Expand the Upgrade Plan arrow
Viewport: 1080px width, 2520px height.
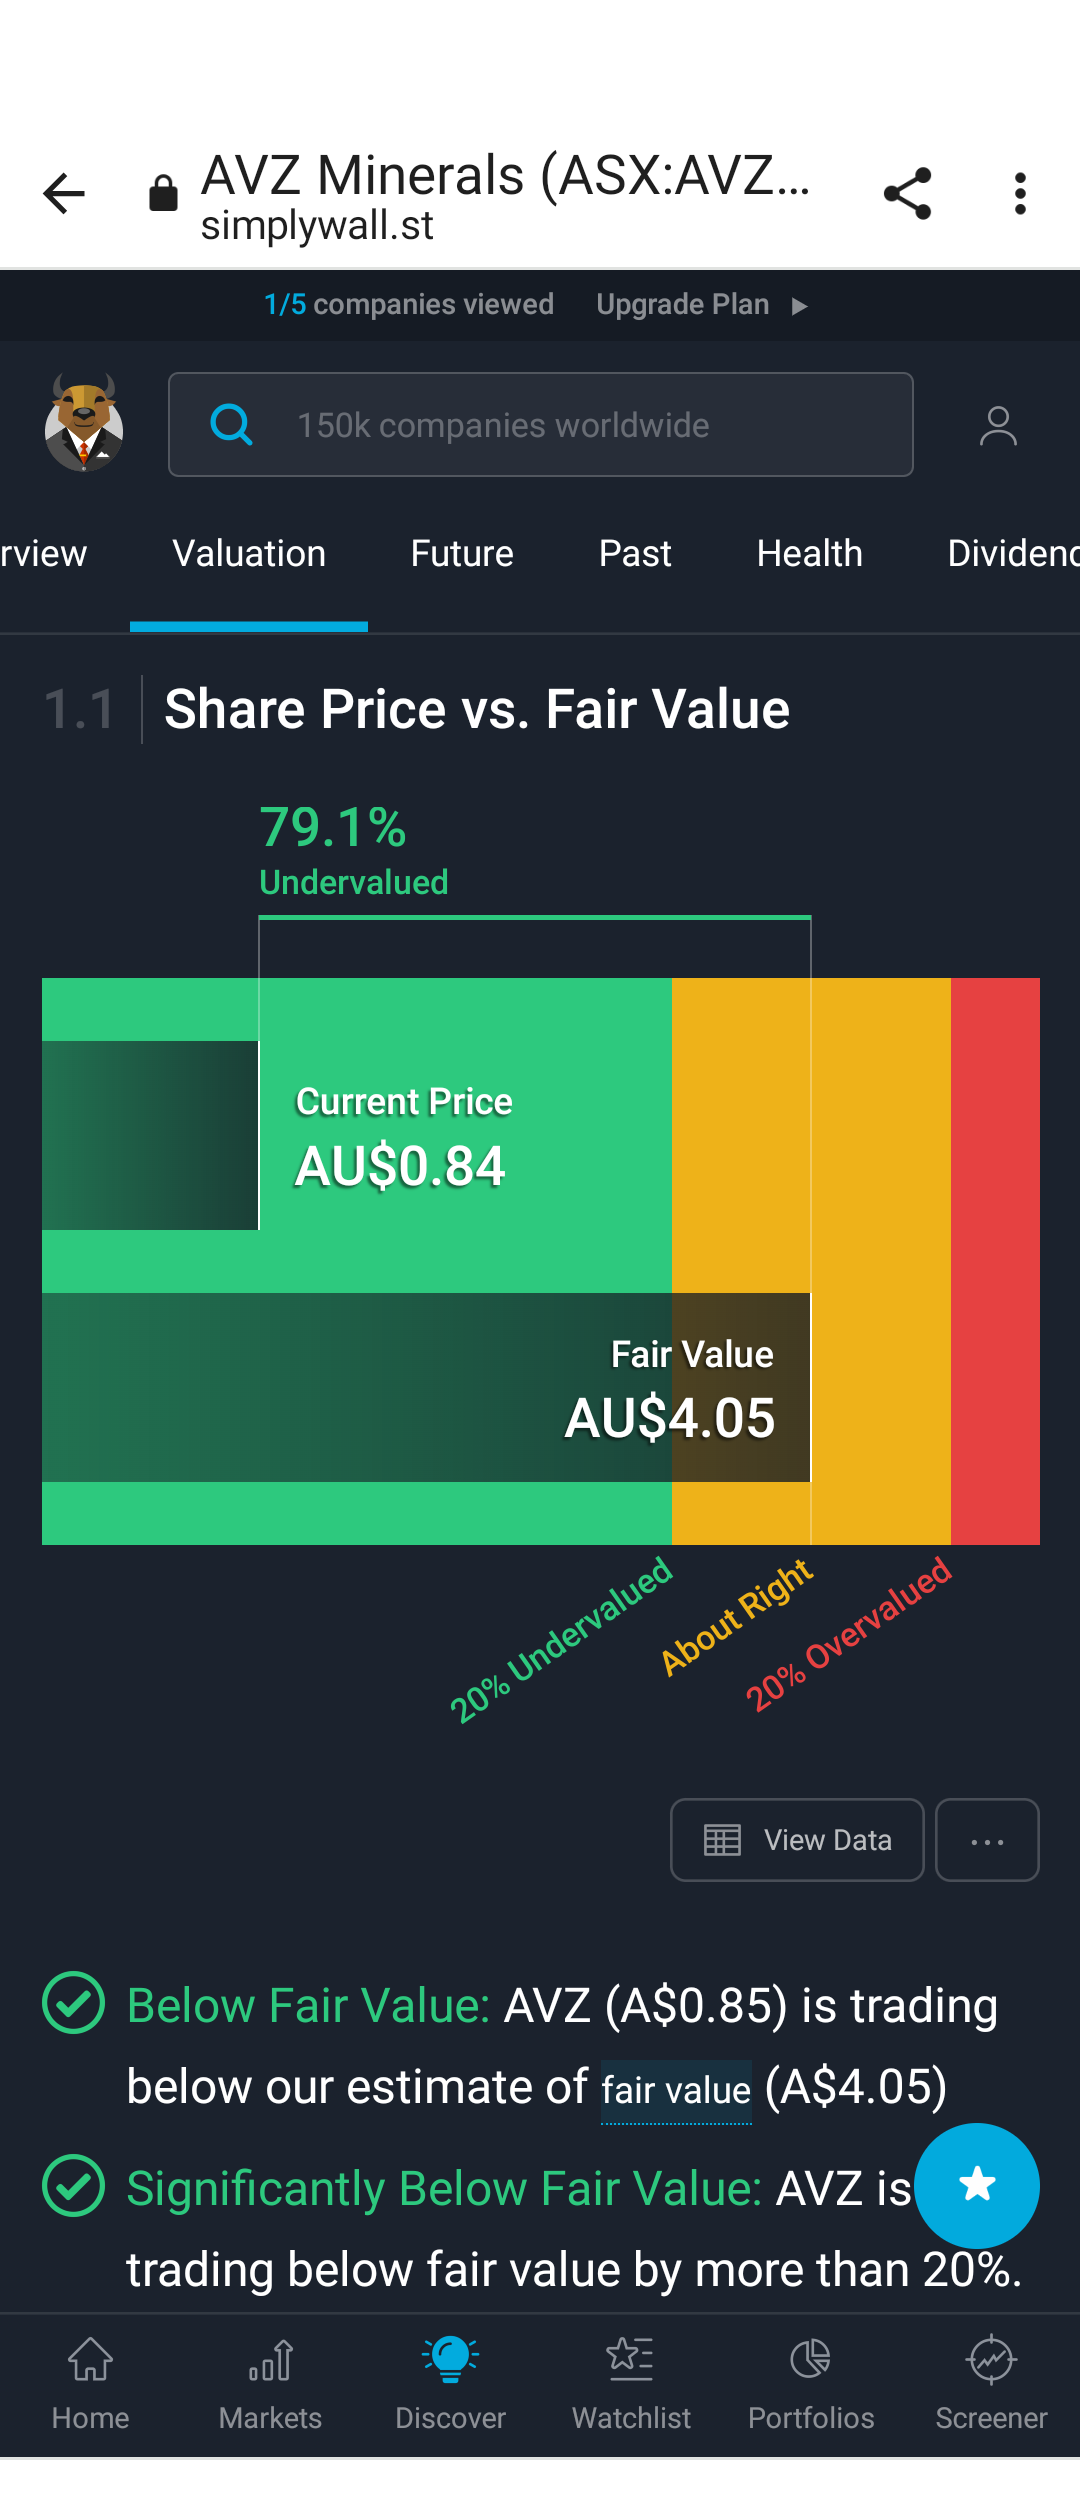799,306
